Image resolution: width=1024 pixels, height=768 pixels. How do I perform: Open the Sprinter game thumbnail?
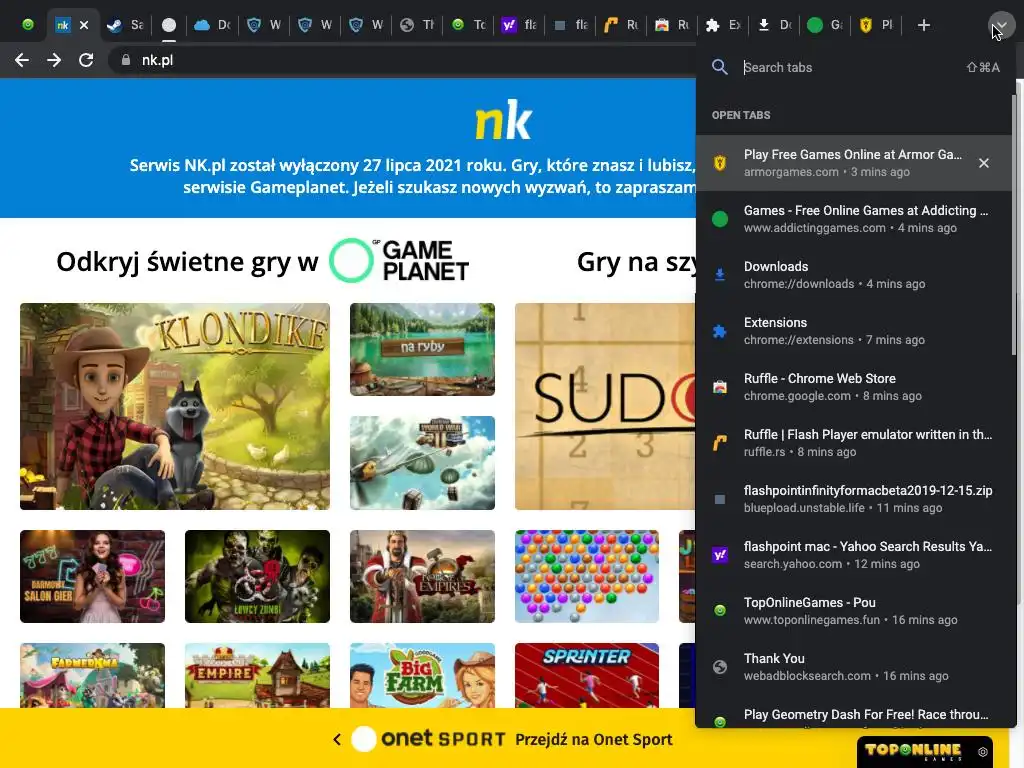click(x=587, y=675)
